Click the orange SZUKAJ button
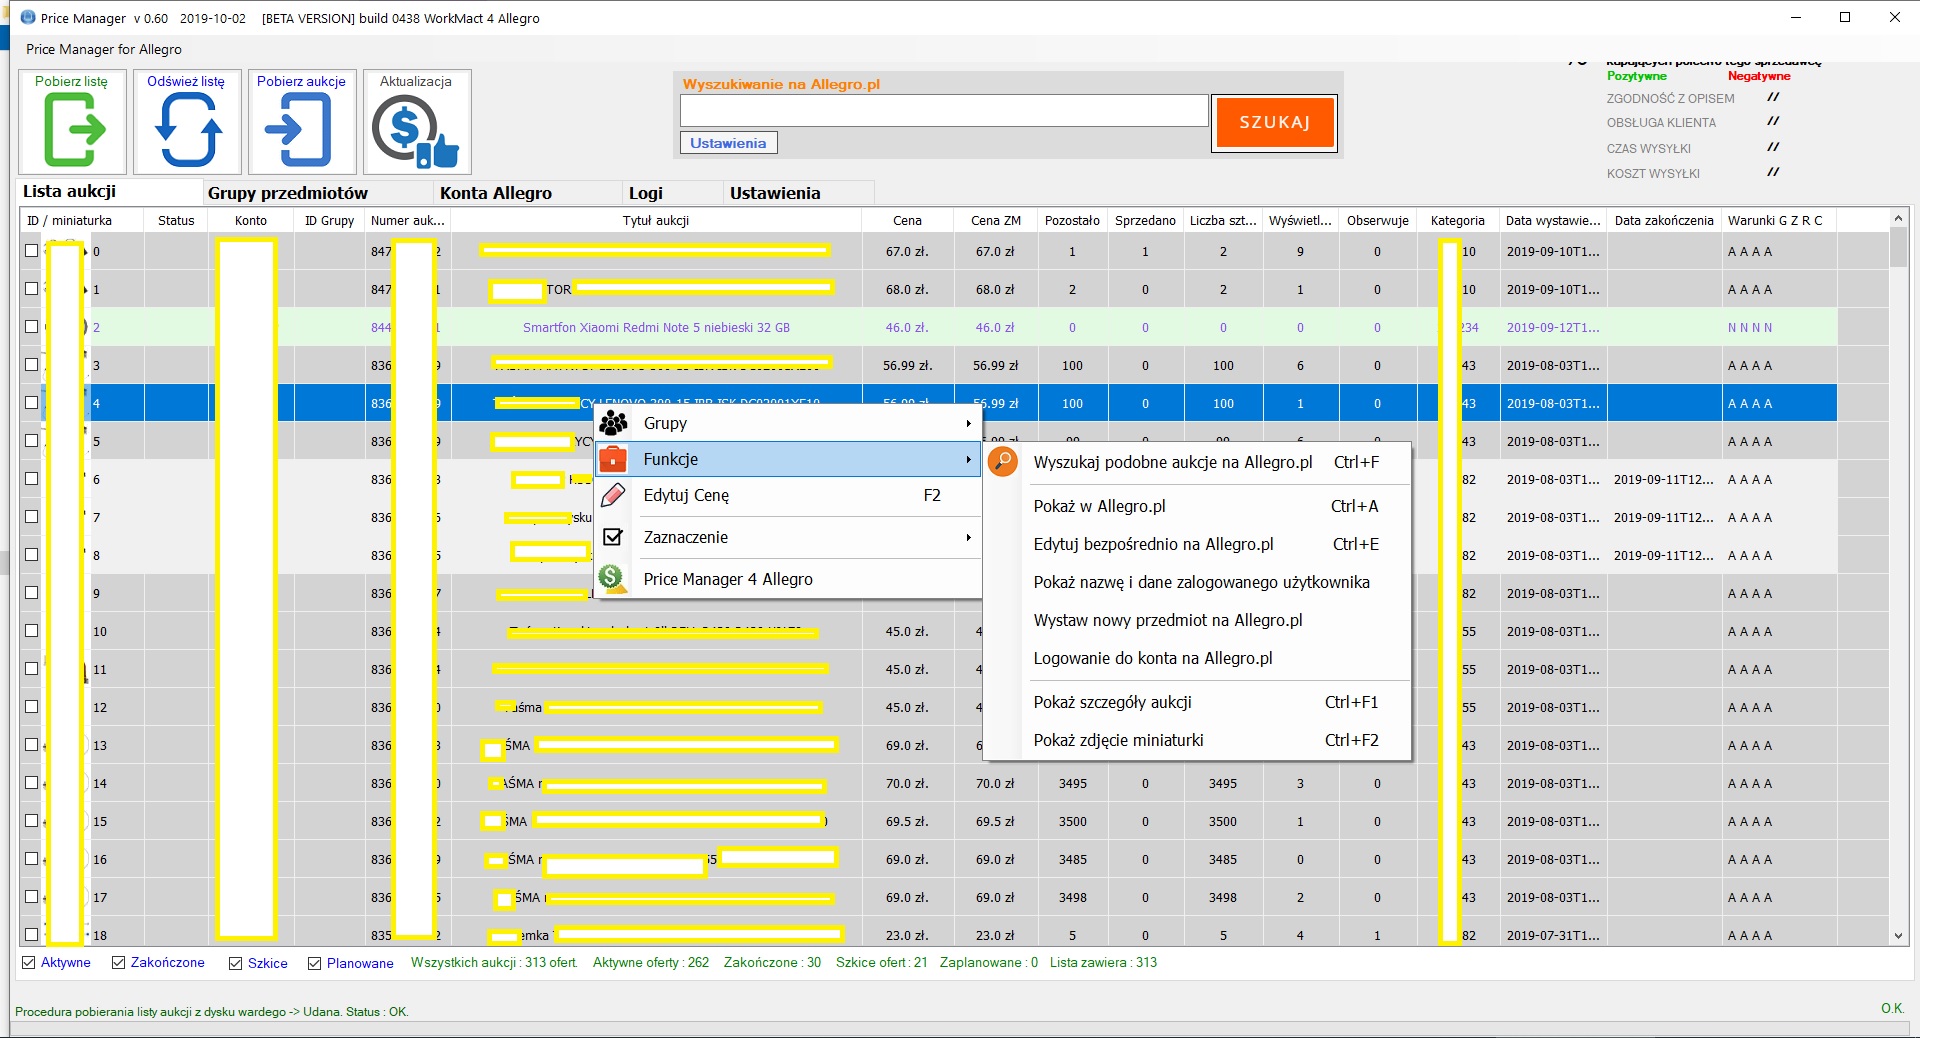This screenshot has height=1038, width=1944. tap(1274, 122)
